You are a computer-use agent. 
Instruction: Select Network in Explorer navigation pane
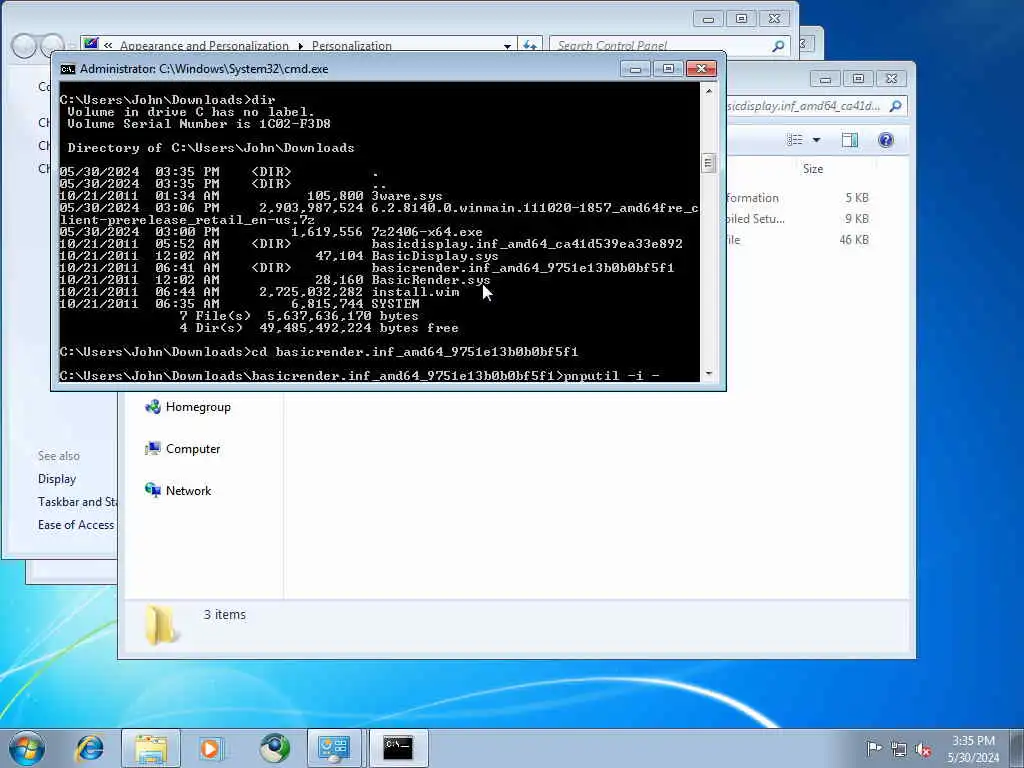(188, 490)
